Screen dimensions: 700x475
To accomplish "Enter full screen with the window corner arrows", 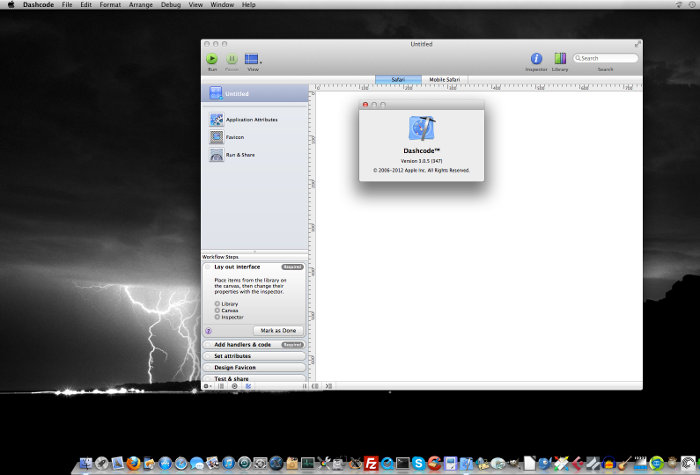I will [x=638, y=44].
